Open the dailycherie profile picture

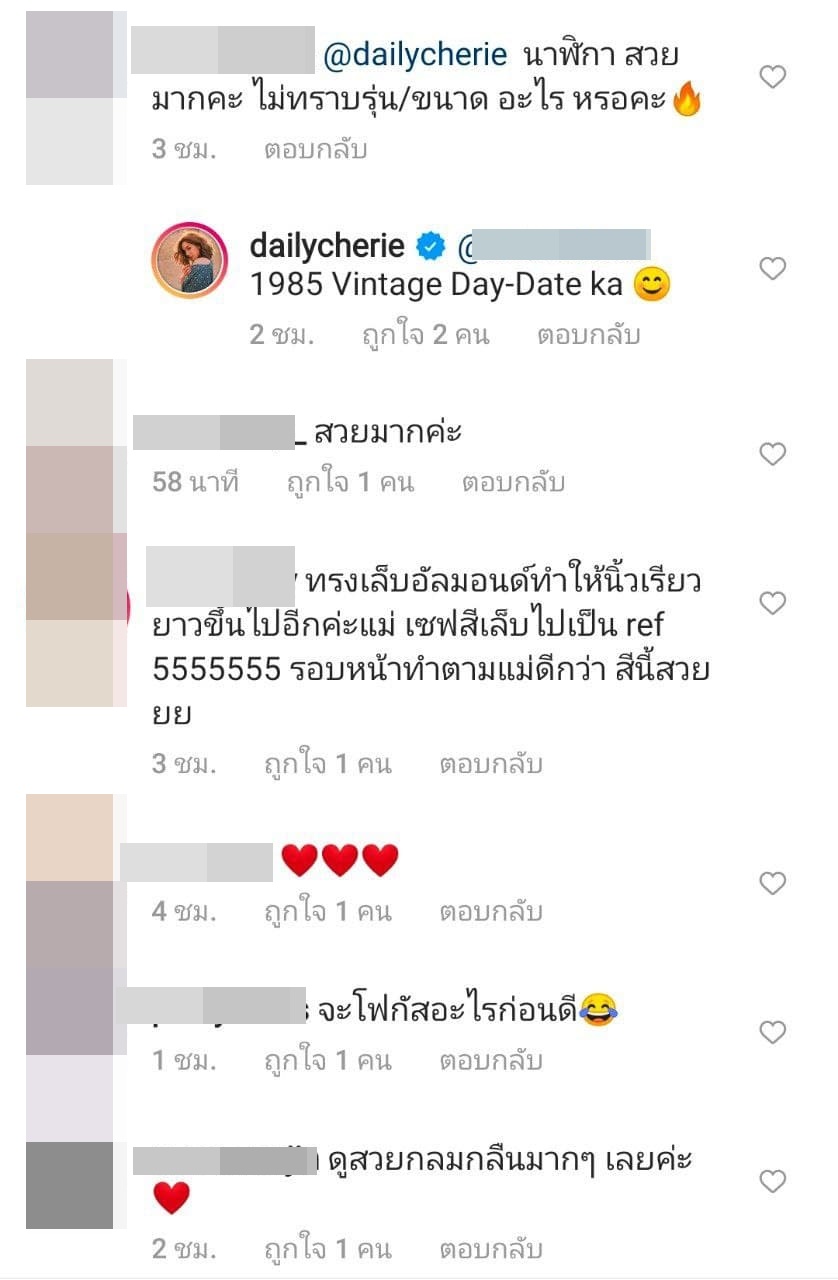(x=190, y=260)
